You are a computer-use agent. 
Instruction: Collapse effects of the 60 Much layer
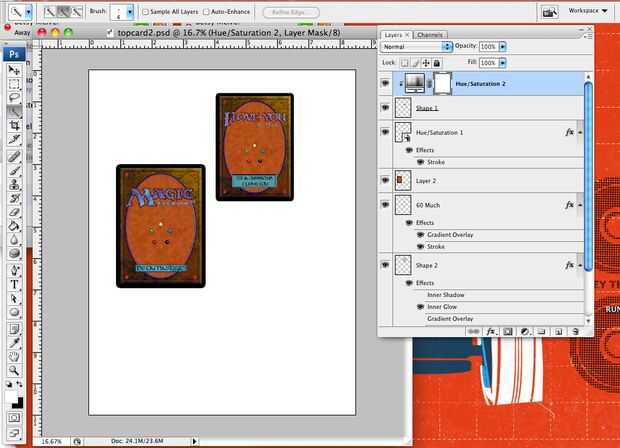pyautogui.click(x=580, y=205)
